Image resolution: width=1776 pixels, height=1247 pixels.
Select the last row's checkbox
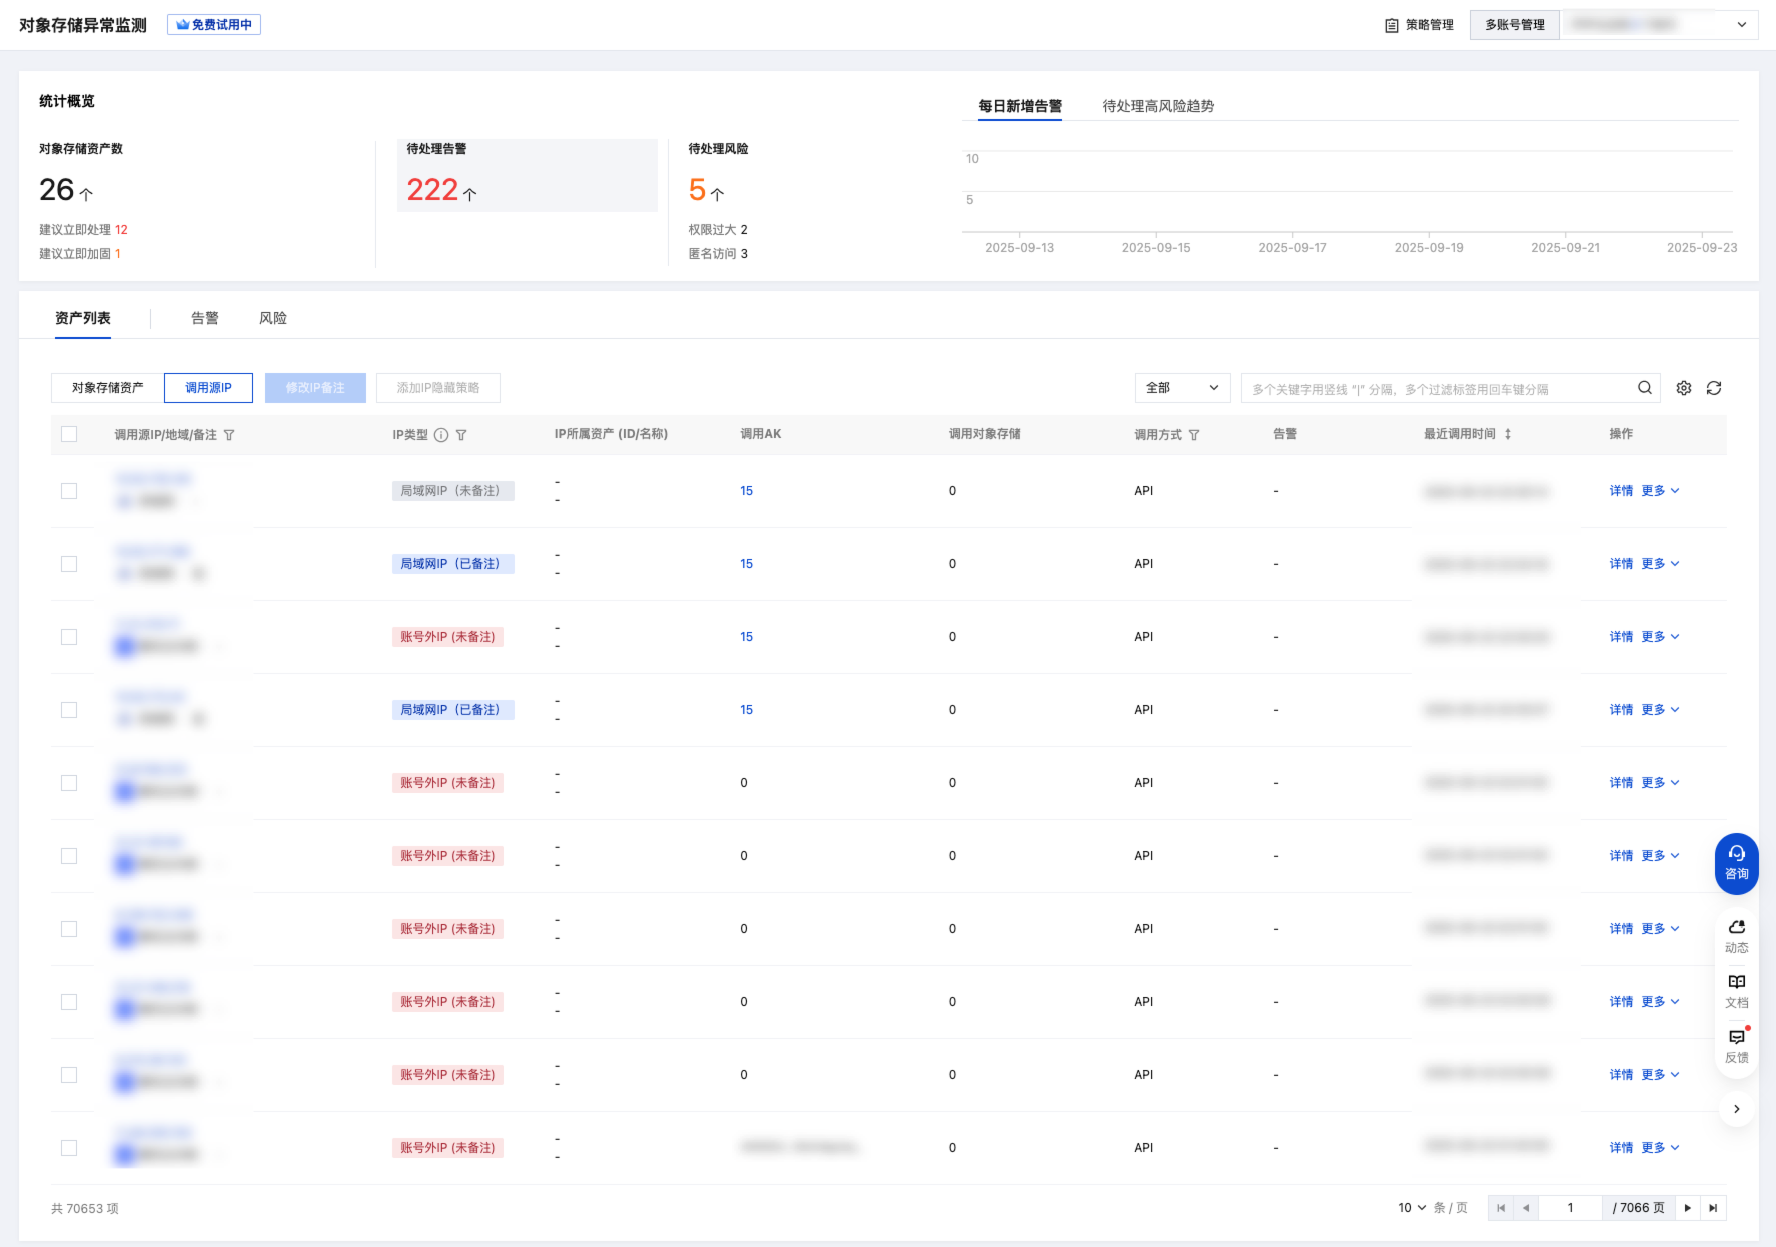(x=69, y=1148)
